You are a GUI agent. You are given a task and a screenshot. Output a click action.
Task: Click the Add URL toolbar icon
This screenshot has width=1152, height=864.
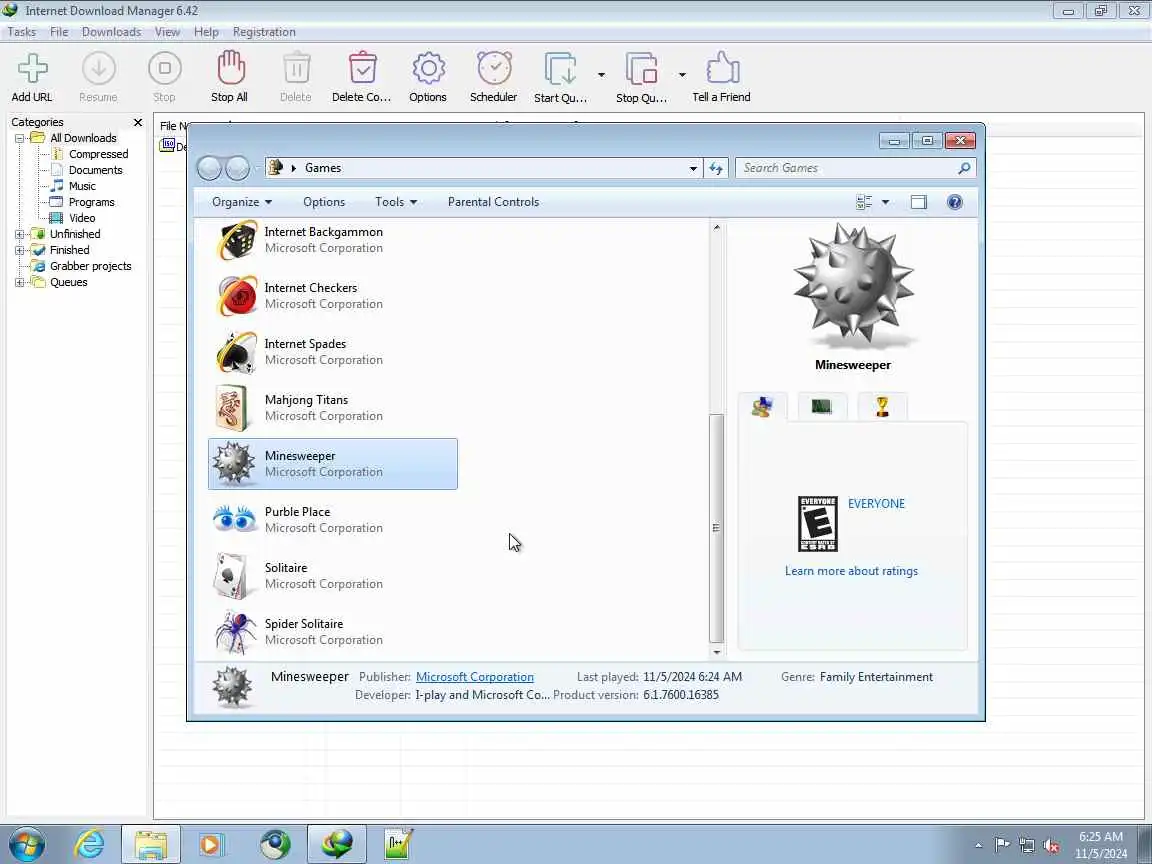coord(32,76)
